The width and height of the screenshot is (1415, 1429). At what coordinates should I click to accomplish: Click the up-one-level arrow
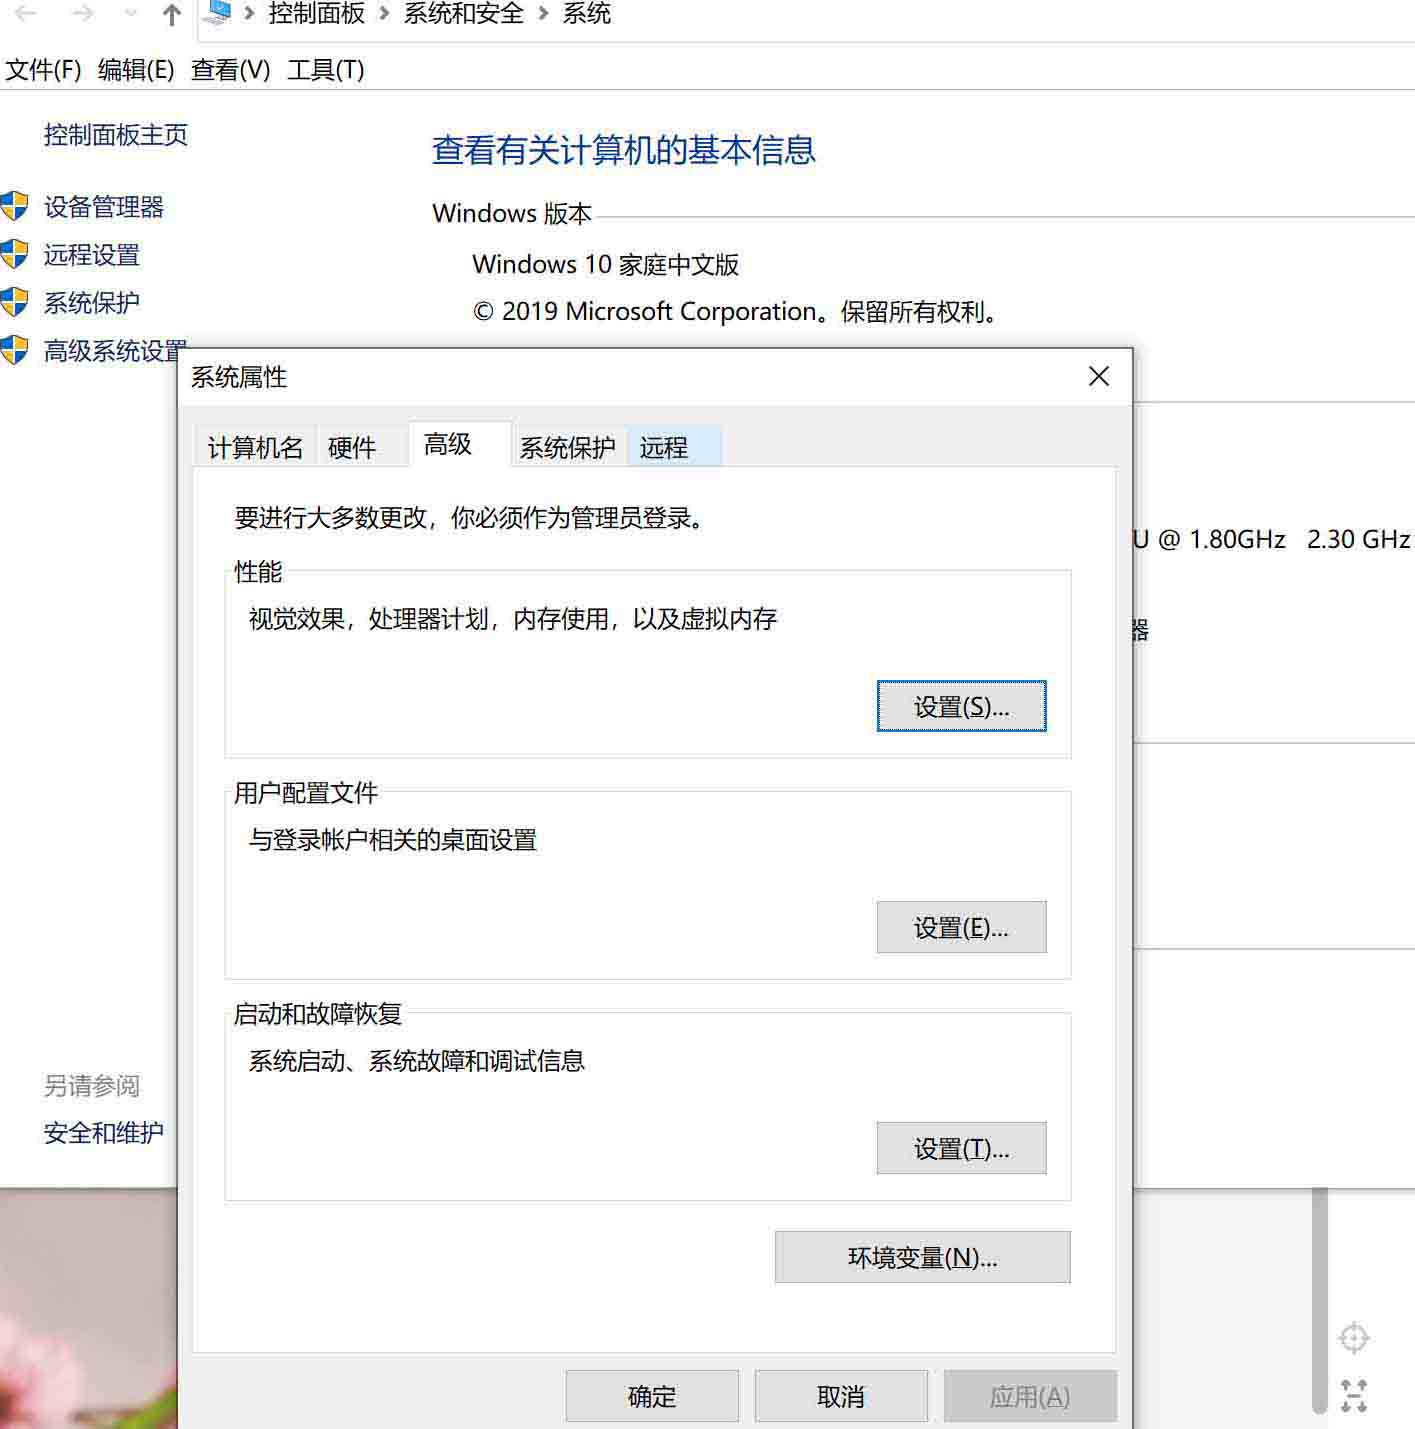pyautogui.click(x=172, y=14)
